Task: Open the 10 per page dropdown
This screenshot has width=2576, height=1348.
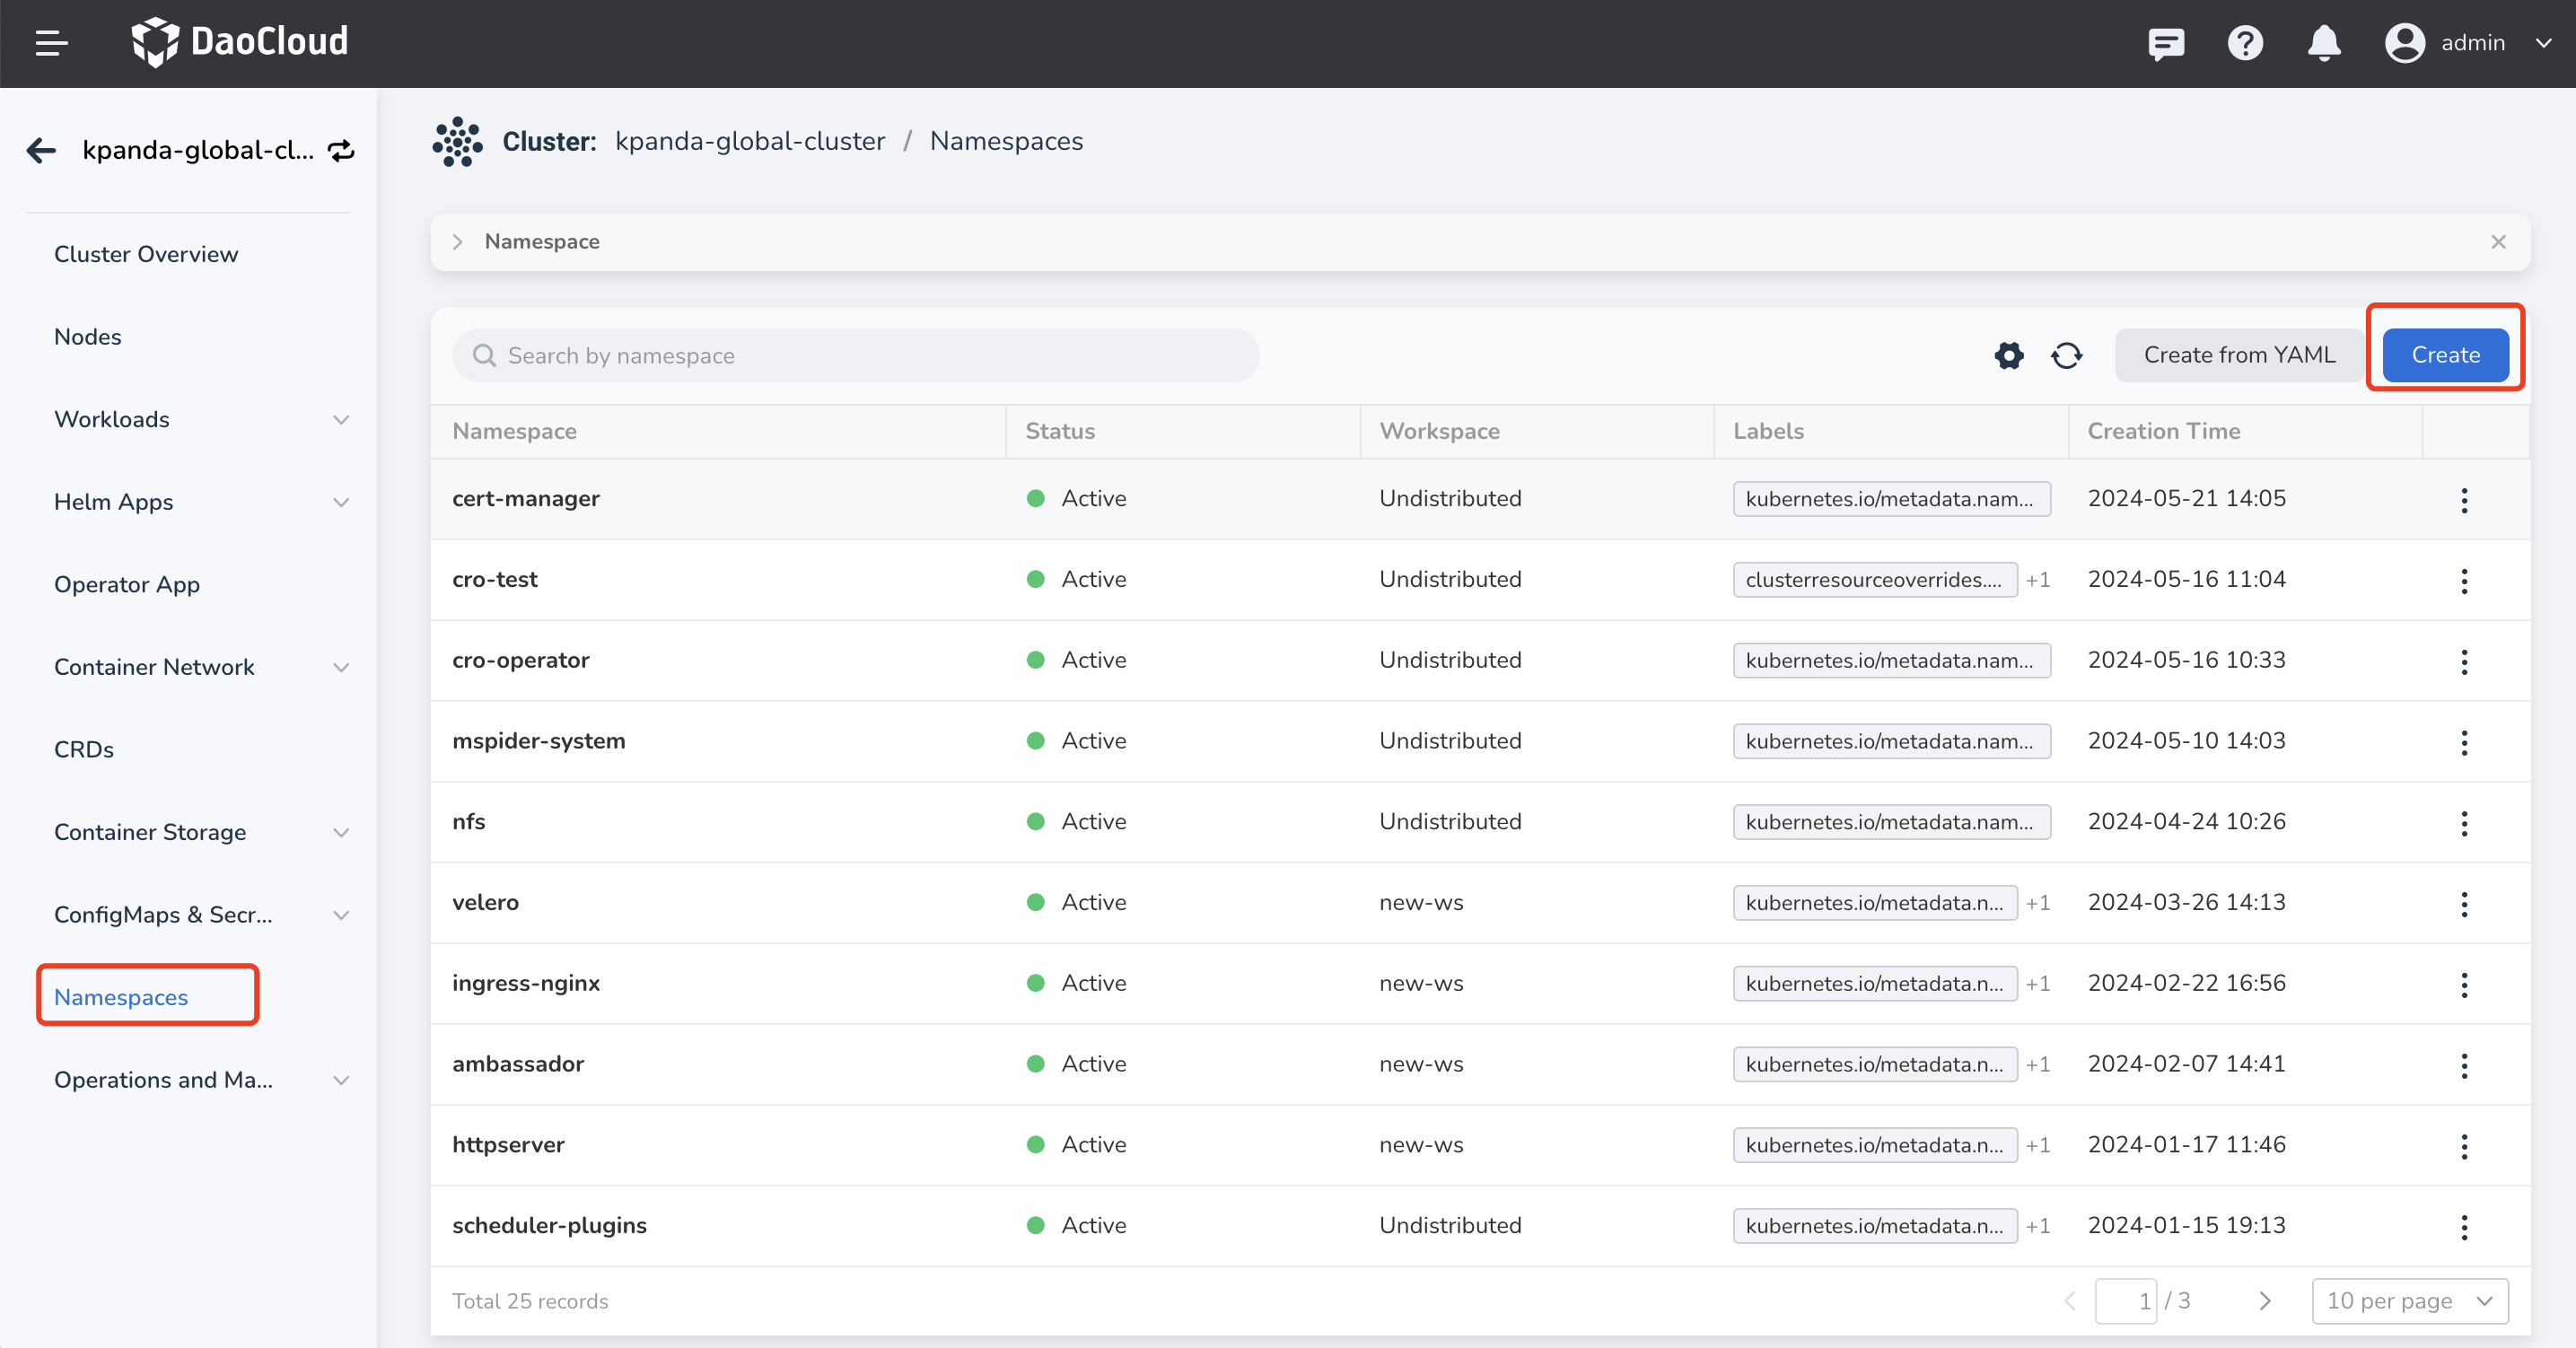Action: pyautogui.click(x=2409, y=1301)
